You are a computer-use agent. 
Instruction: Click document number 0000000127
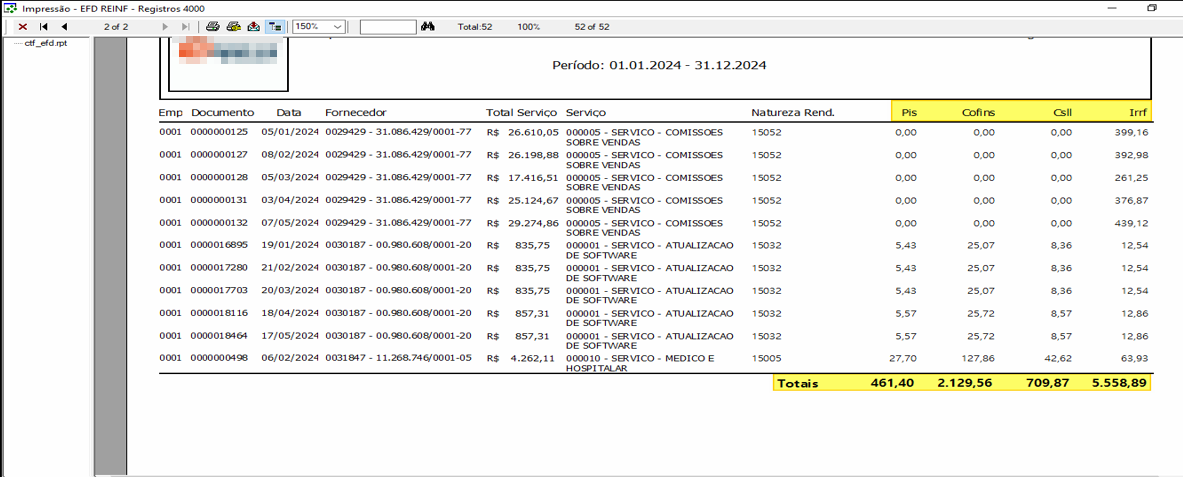click(219, 155)
